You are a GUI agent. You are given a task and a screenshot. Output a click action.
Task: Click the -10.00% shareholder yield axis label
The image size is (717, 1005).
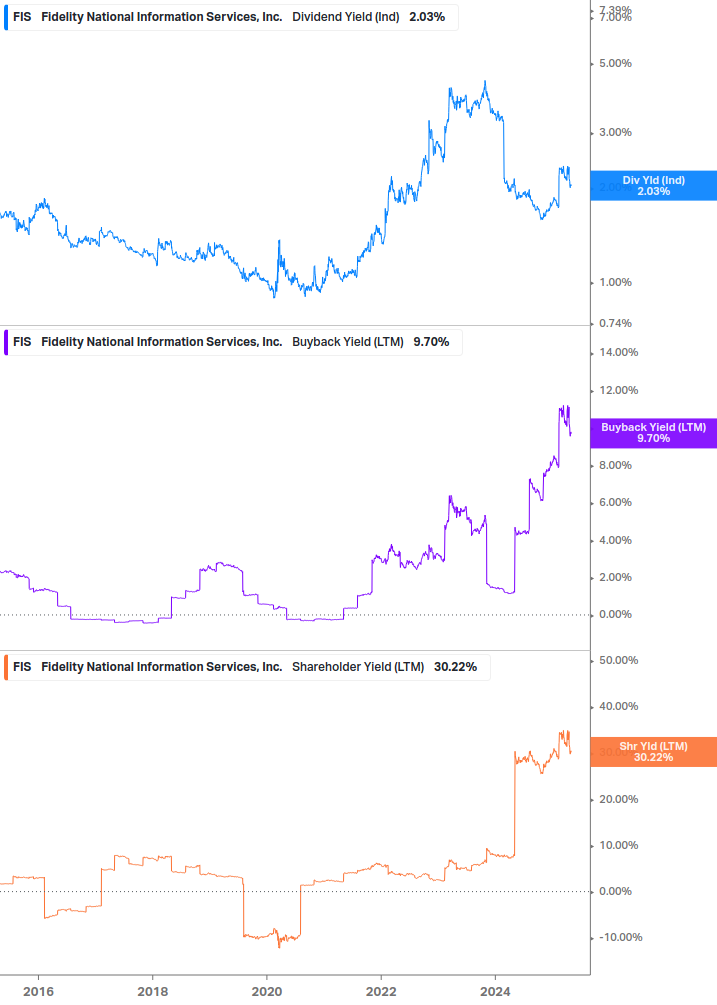pyautogui.click(x=620, y=937)
